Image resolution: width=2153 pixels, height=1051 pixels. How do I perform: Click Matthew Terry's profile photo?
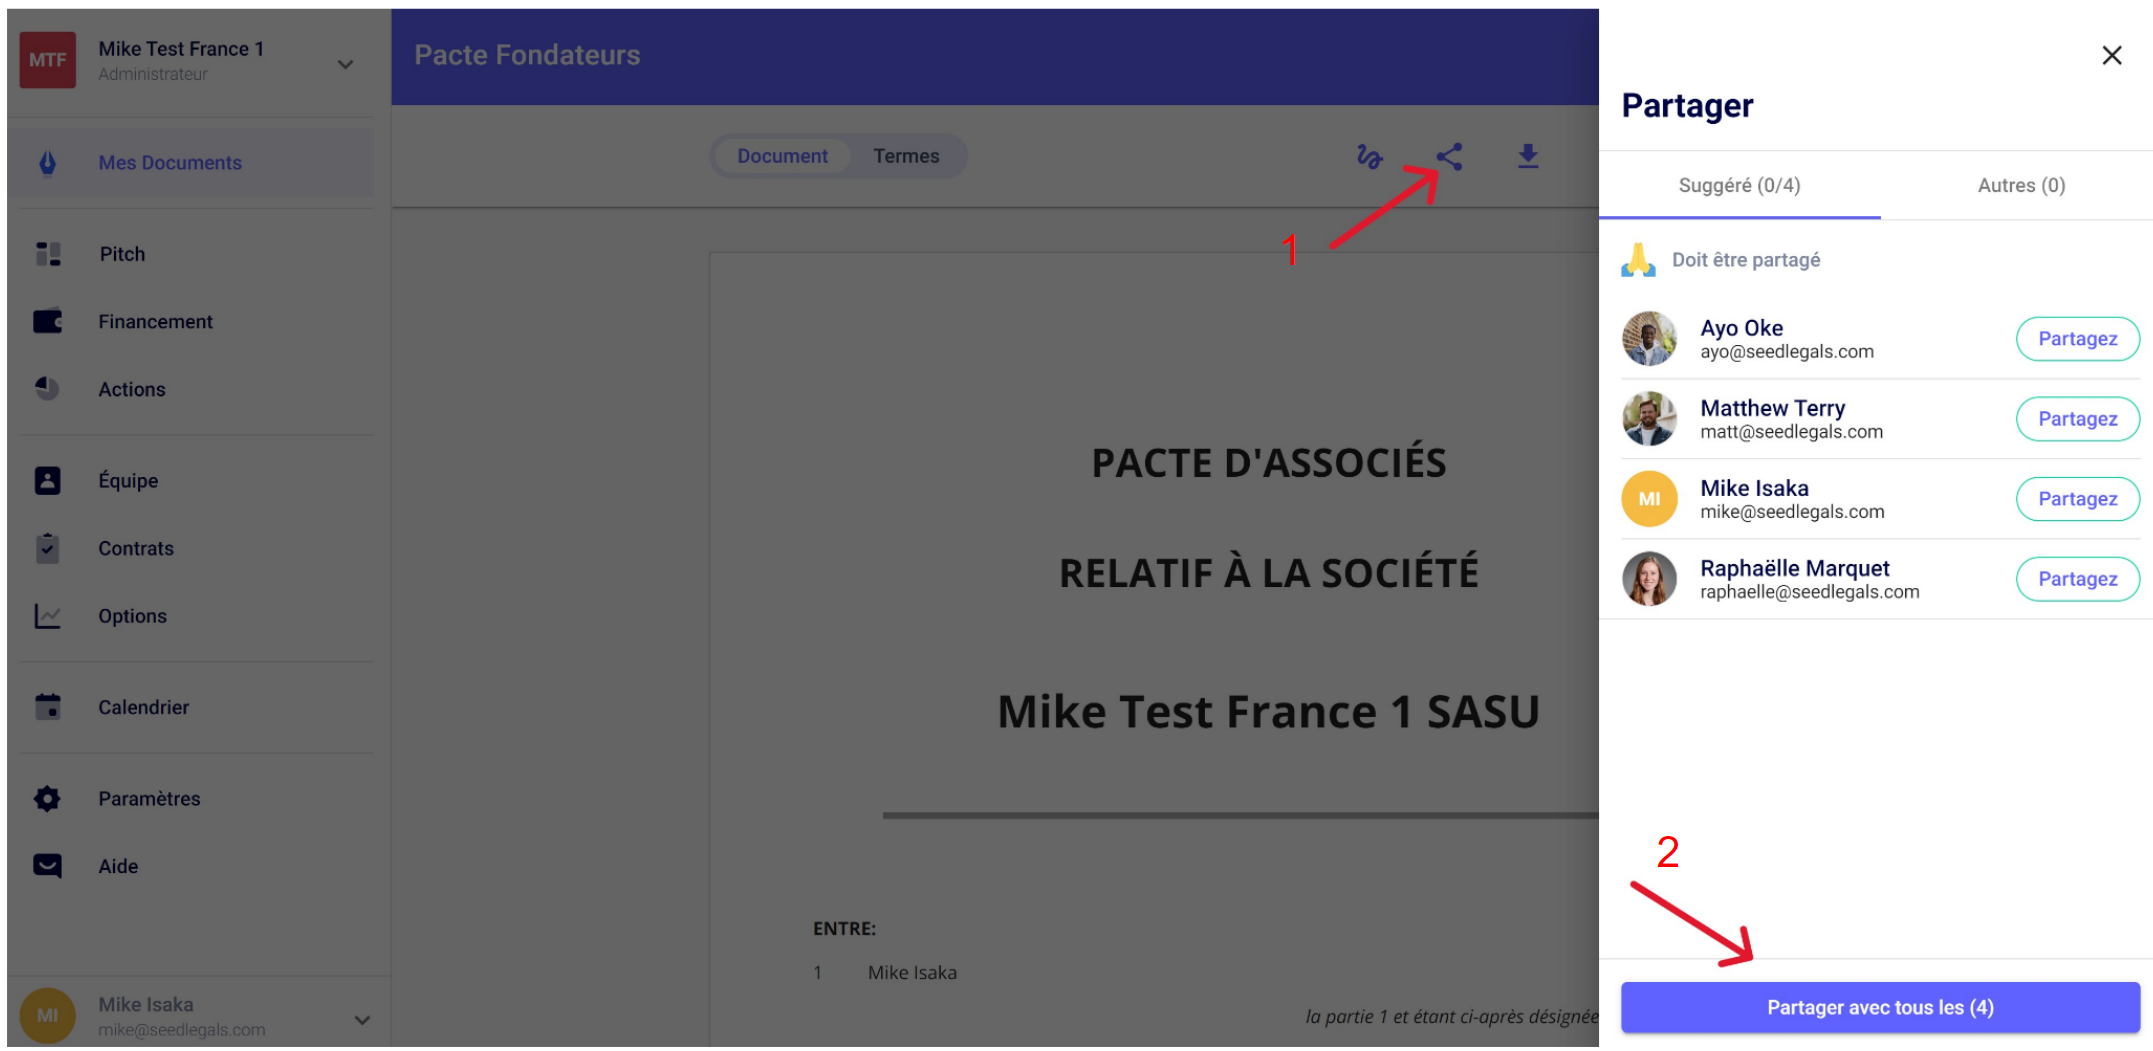tap(1649, 419)
